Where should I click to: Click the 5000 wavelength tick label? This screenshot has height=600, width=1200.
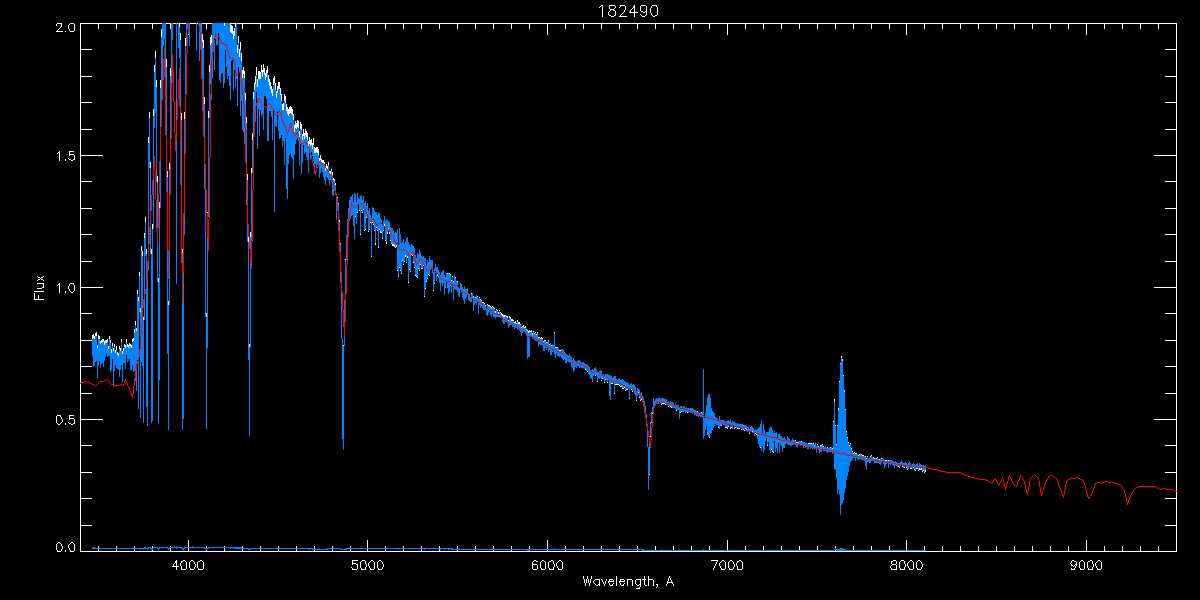point(367,565)
